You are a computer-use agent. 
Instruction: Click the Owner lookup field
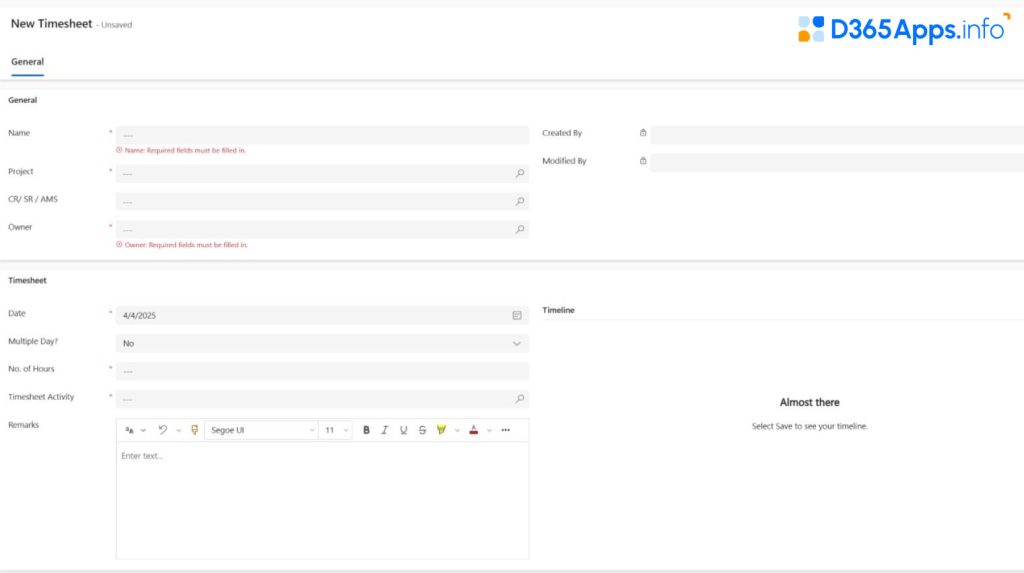(322, 229)
